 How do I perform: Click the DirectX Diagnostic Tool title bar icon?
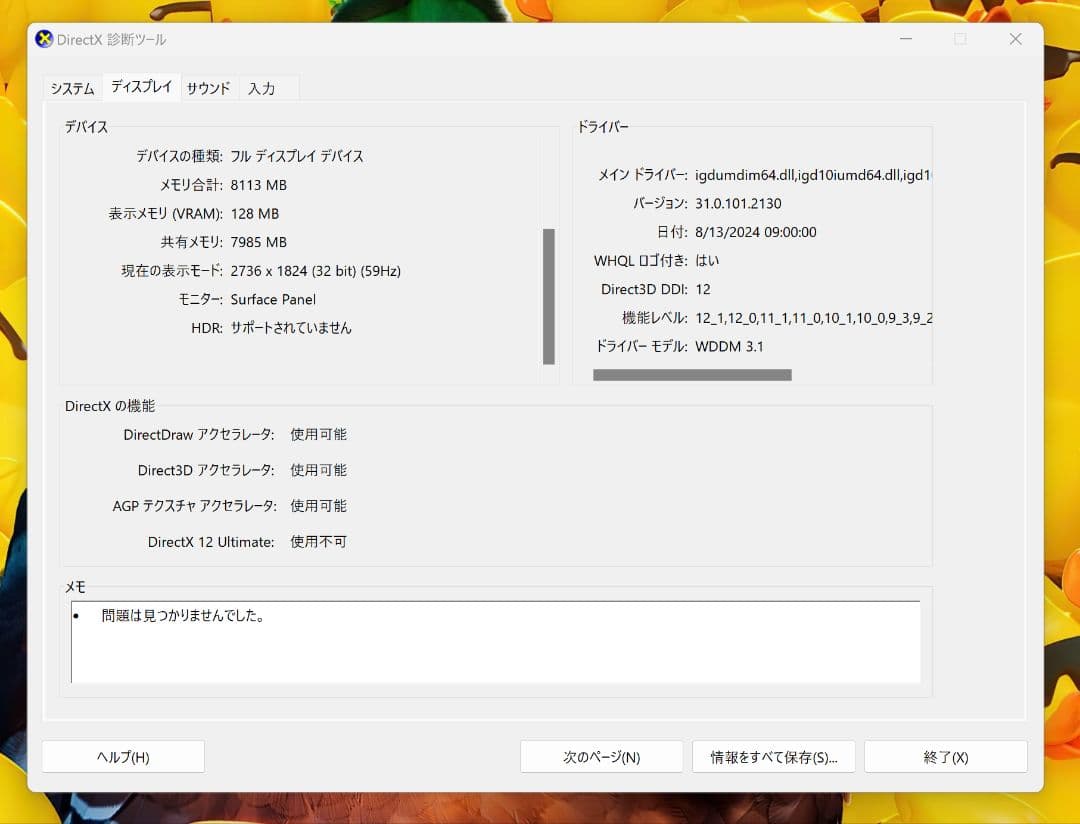point(44,39)
